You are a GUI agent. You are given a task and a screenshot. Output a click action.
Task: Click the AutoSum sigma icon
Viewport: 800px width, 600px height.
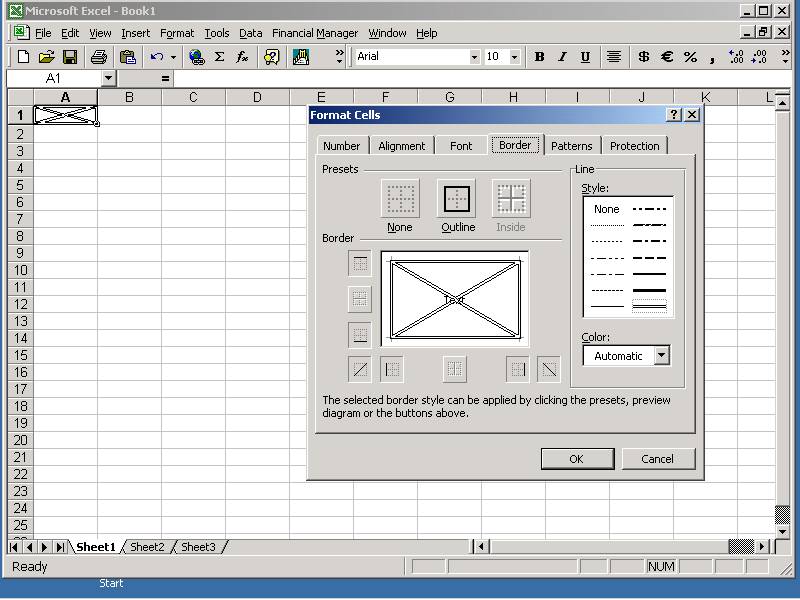tap(219, 57)
